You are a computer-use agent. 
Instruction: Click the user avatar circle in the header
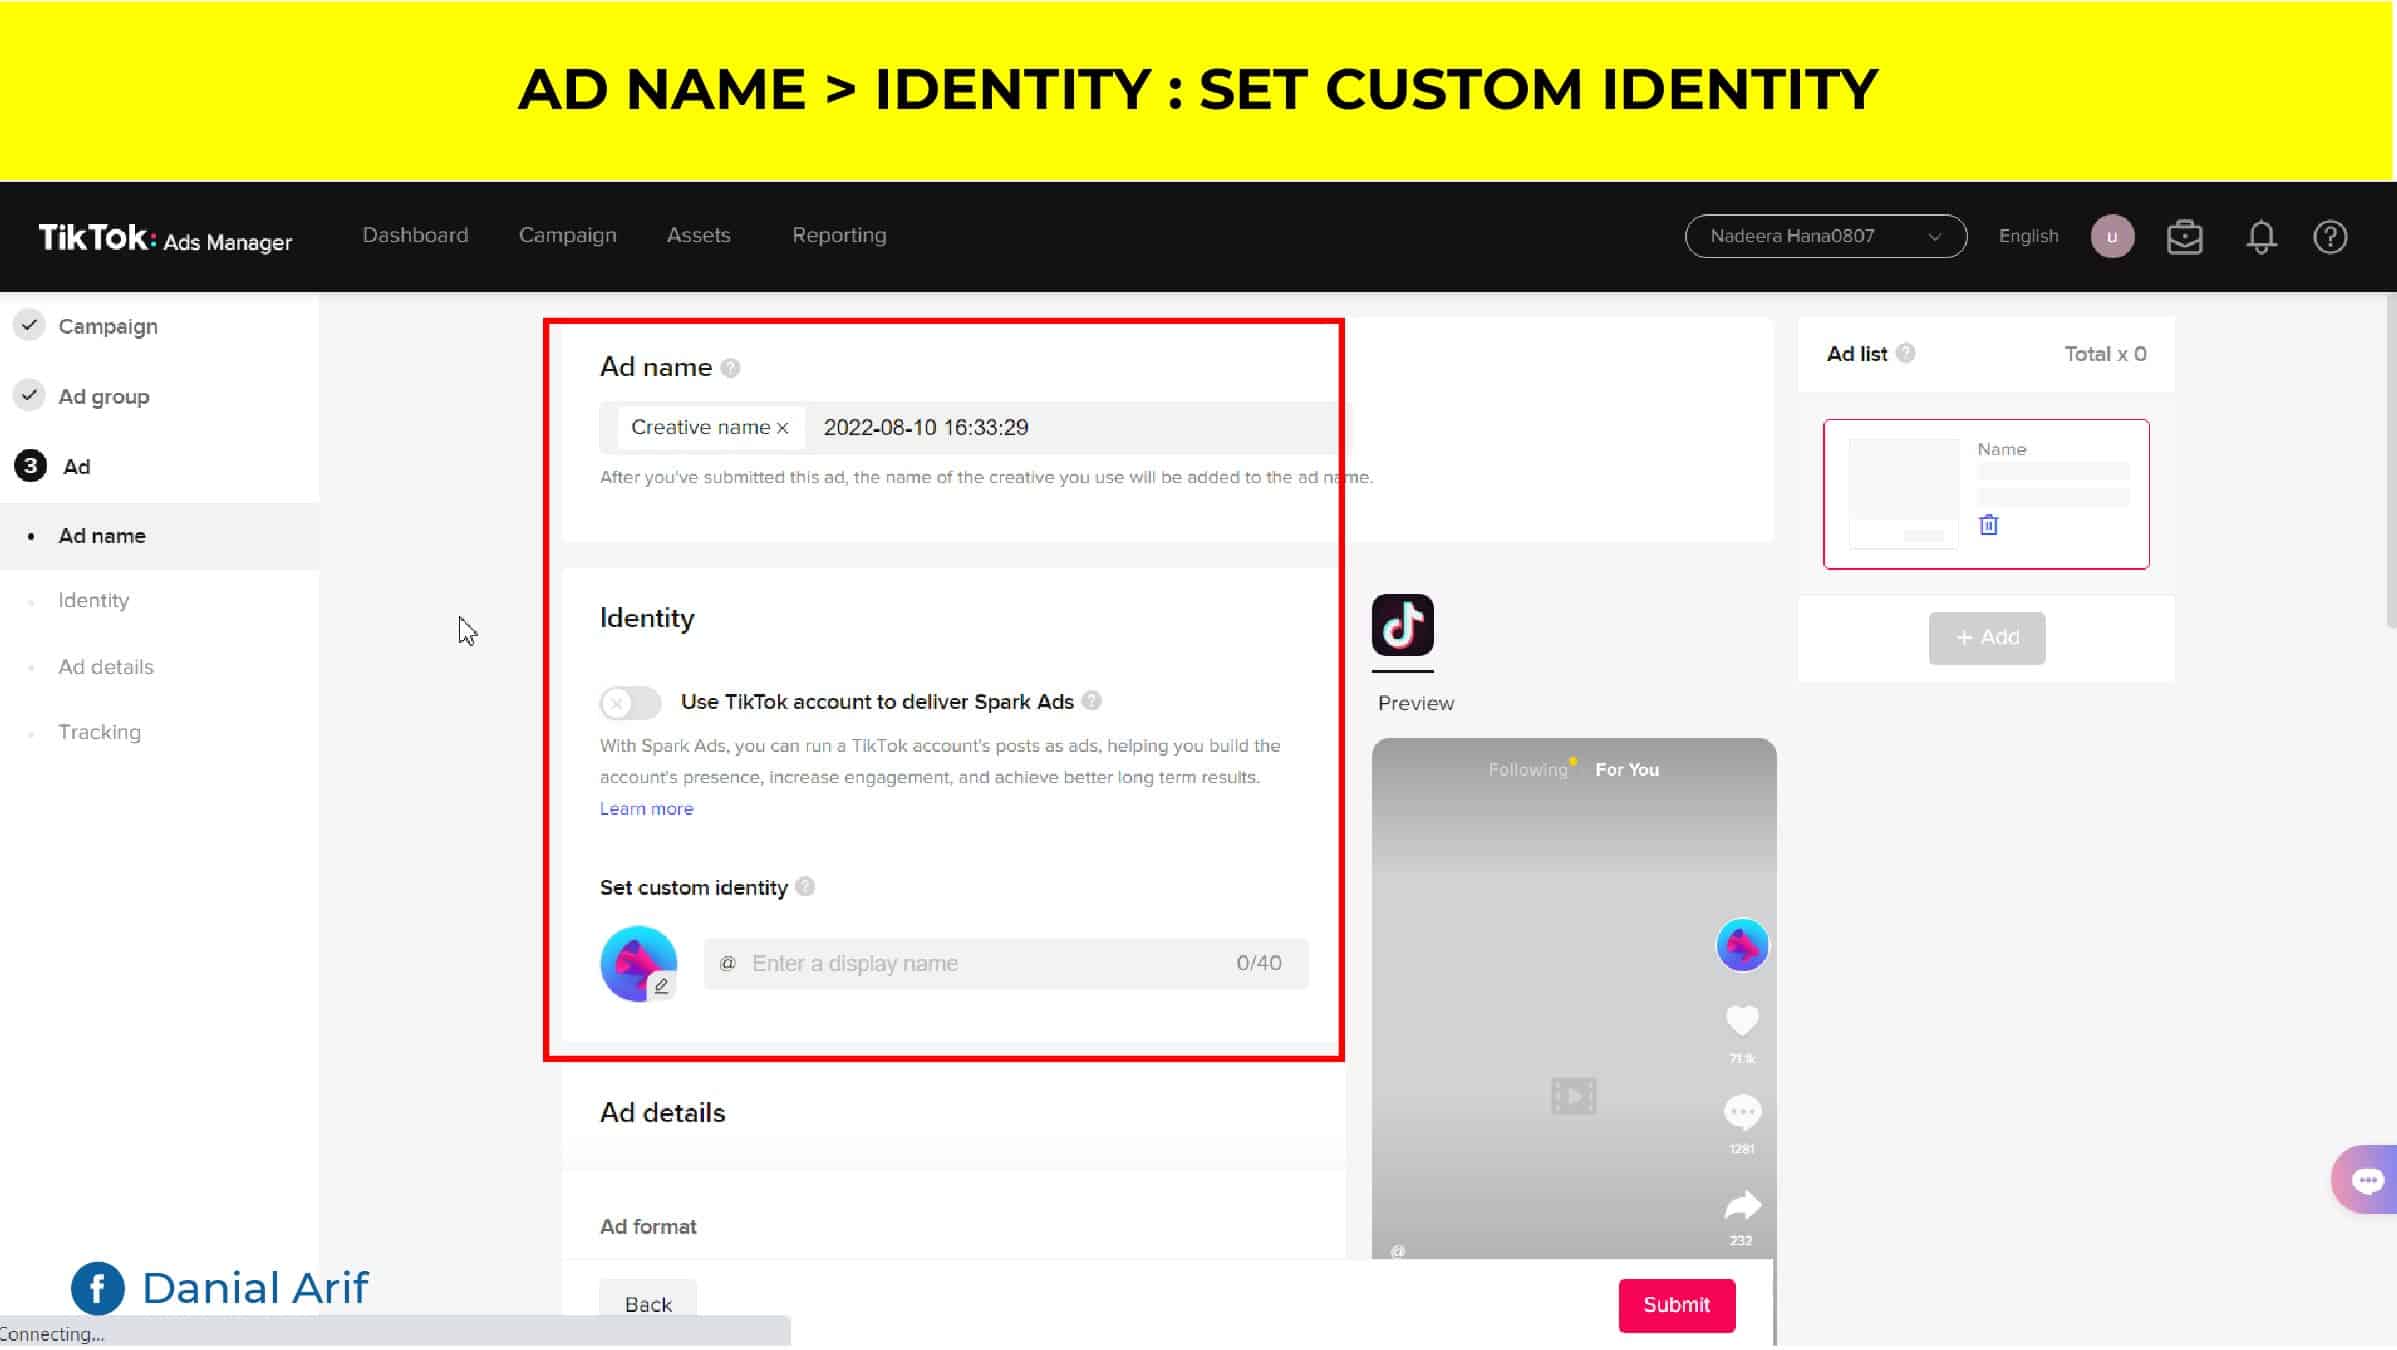2112,237
